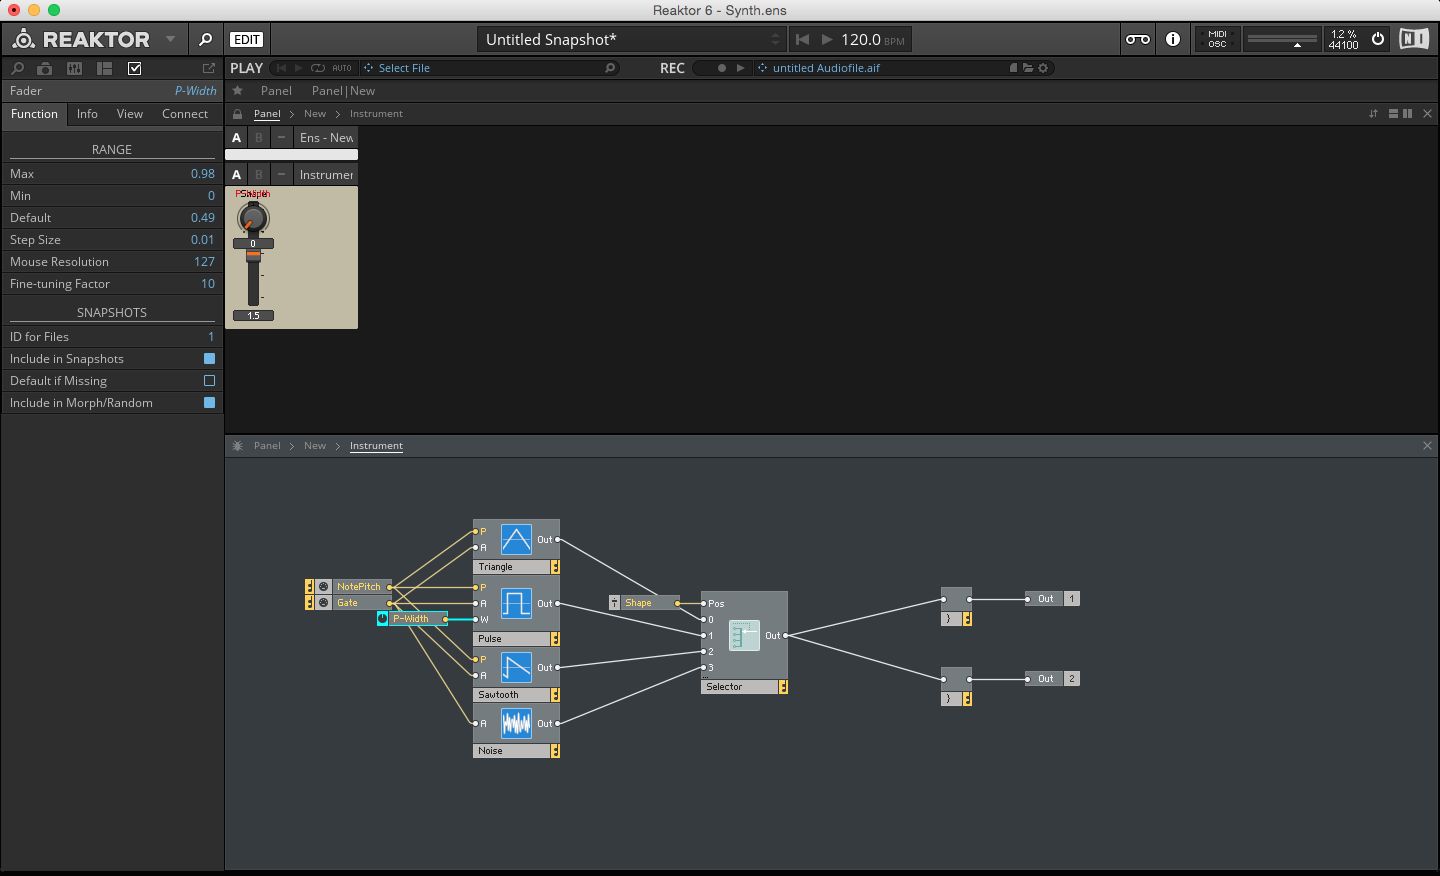Select the A view button of Ens - New
This screenshot has width=1440, height=876.
click(x=237, y=138)
